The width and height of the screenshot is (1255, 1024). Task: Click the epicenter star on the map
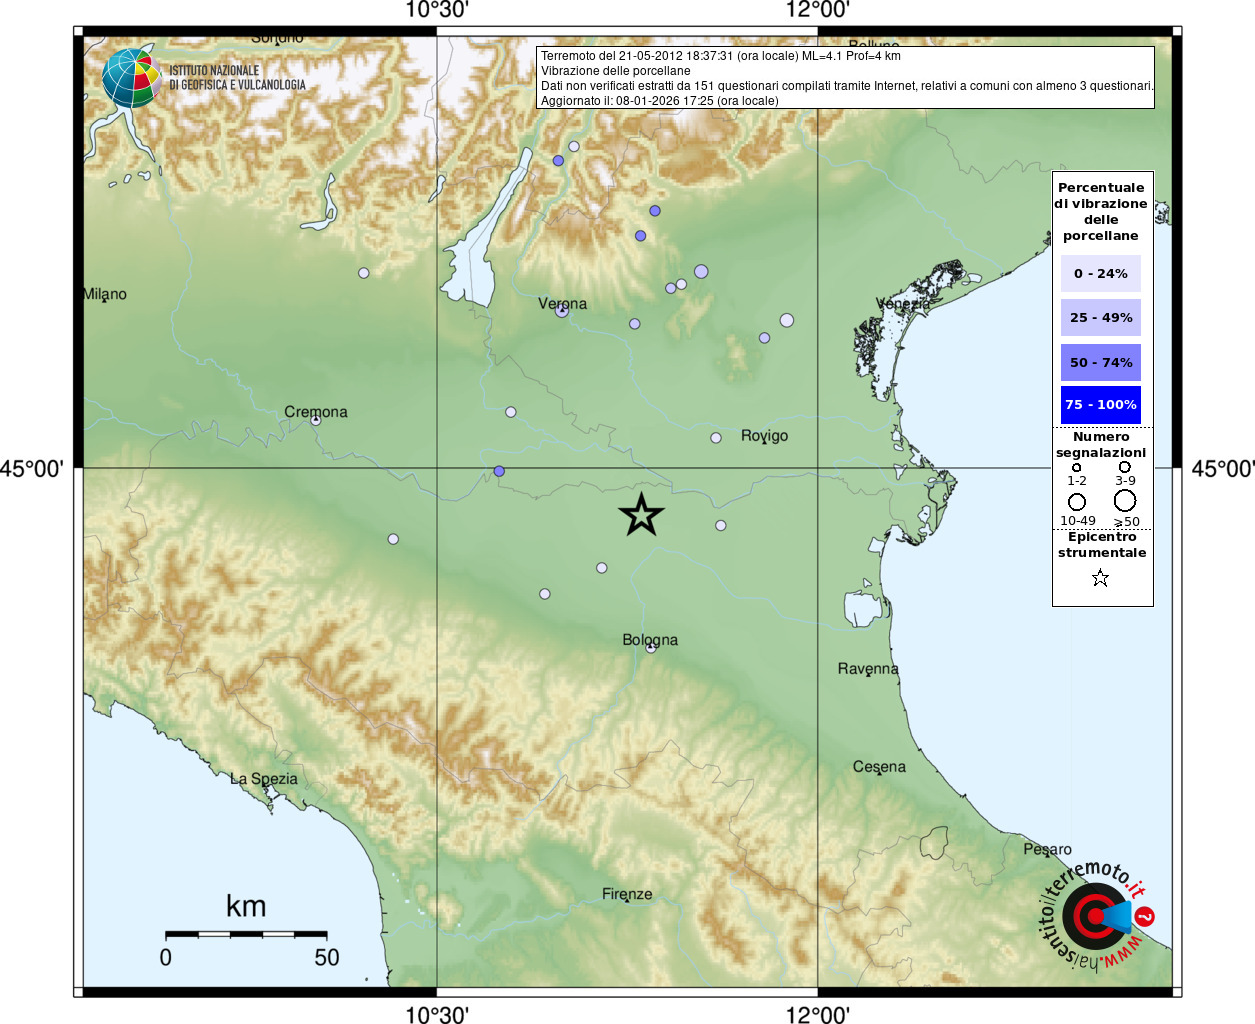pyautogui.click(x=641, y=514)
